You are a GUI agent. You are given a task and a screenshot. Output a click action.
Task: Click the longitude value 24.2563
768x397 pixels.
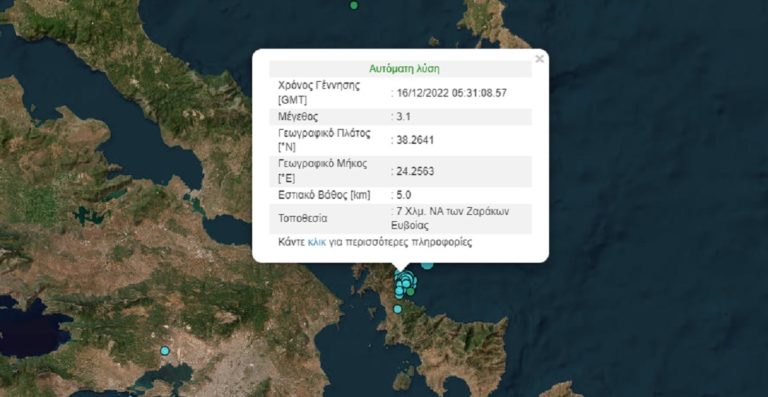(x=406, y=171)
